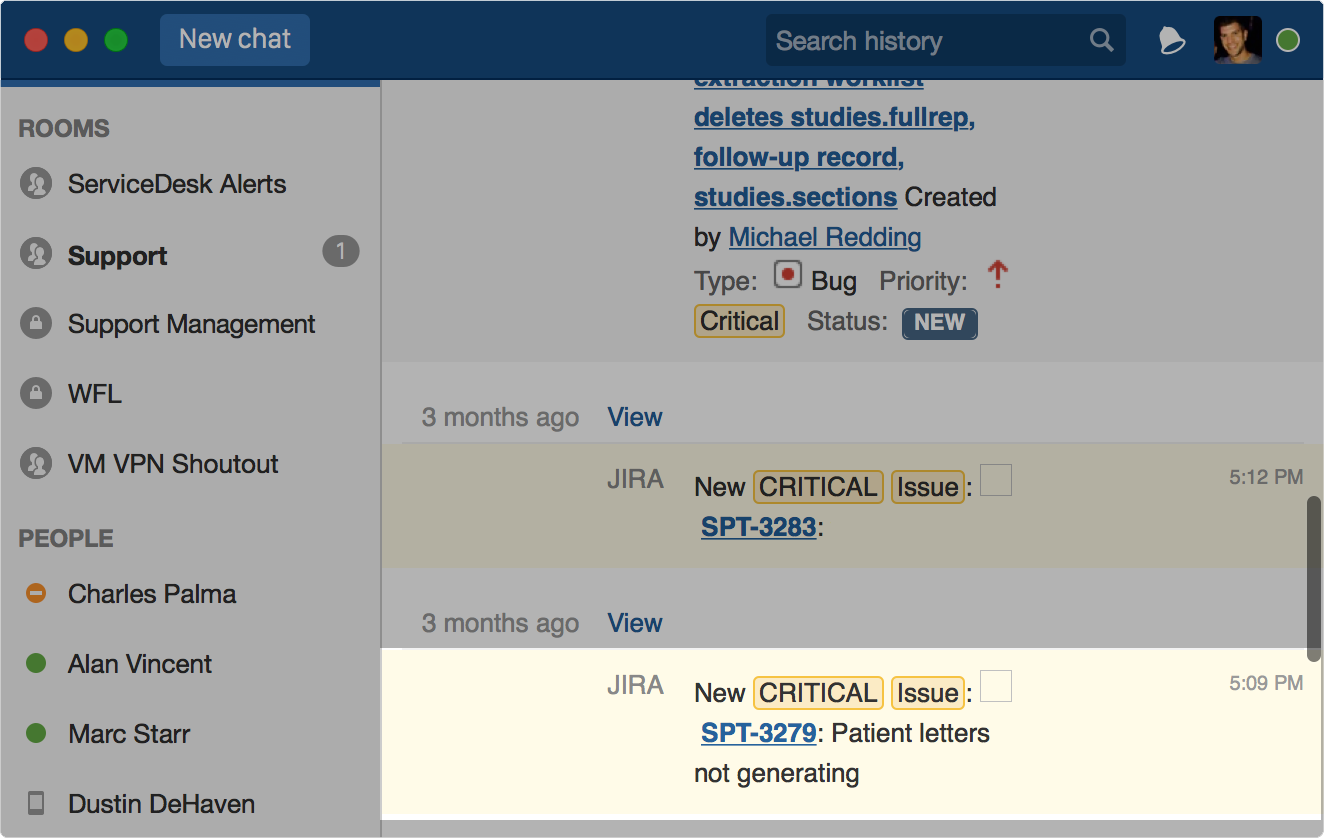Click the notifications bell icon
This screenshot has width=1324, height=838.
[x=1171, y=40]
